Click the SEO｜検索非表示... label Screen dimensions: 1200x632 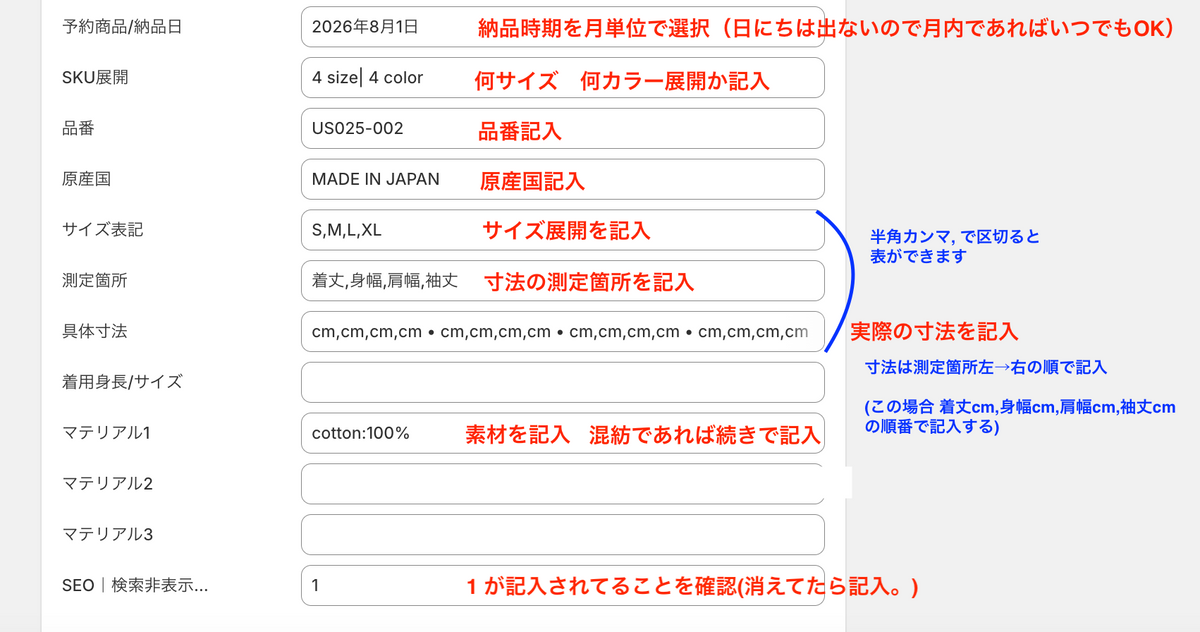[x=135, y=585]
